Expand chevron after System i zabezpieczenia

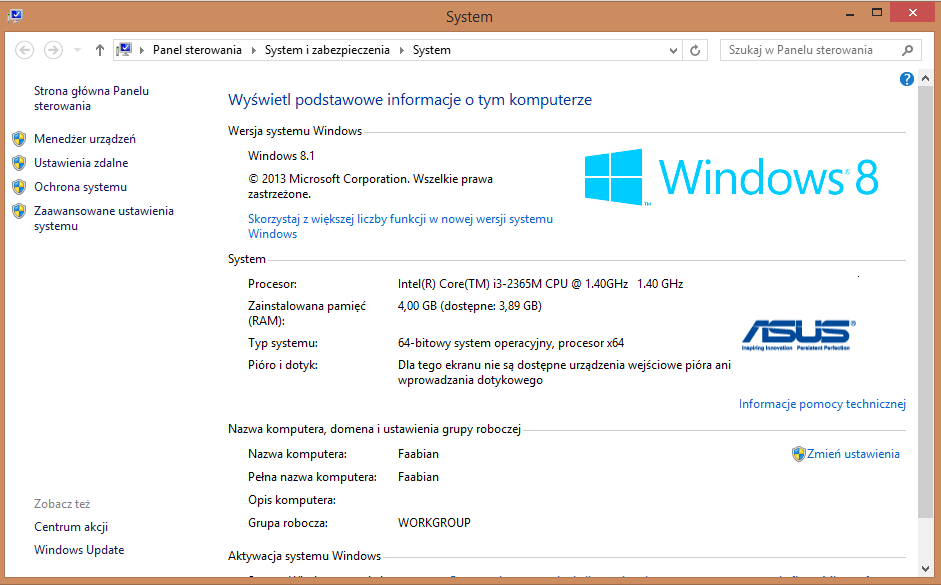click(x=401, y=50)
